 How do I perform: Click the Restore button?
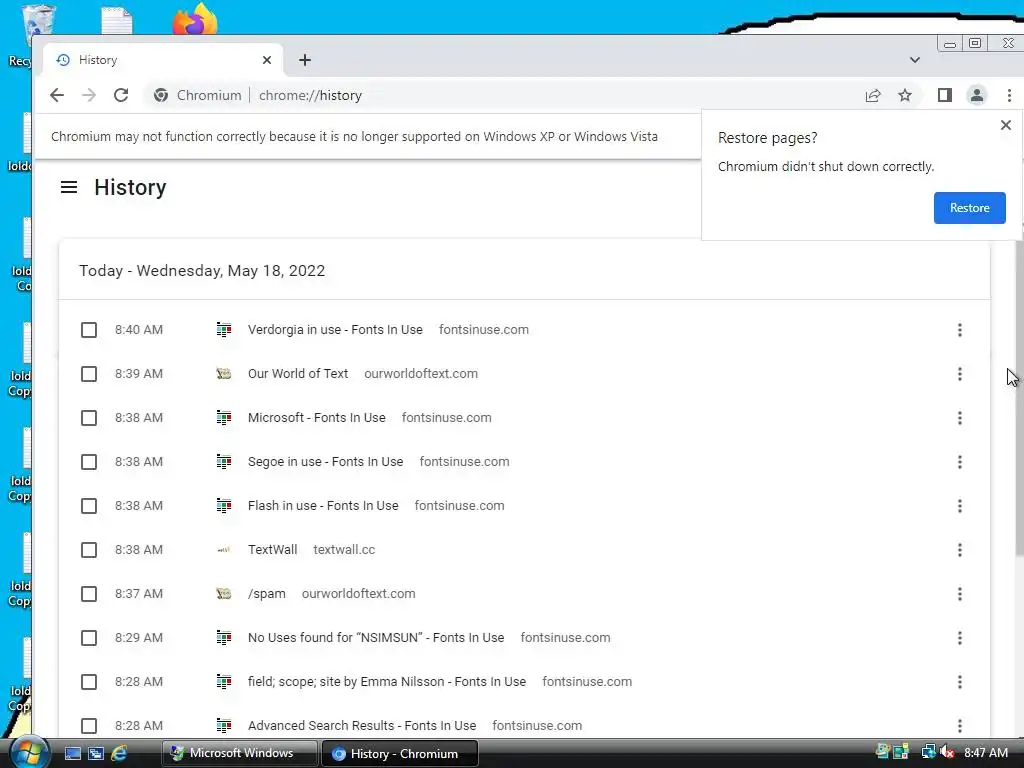click(x=969, y=208)
